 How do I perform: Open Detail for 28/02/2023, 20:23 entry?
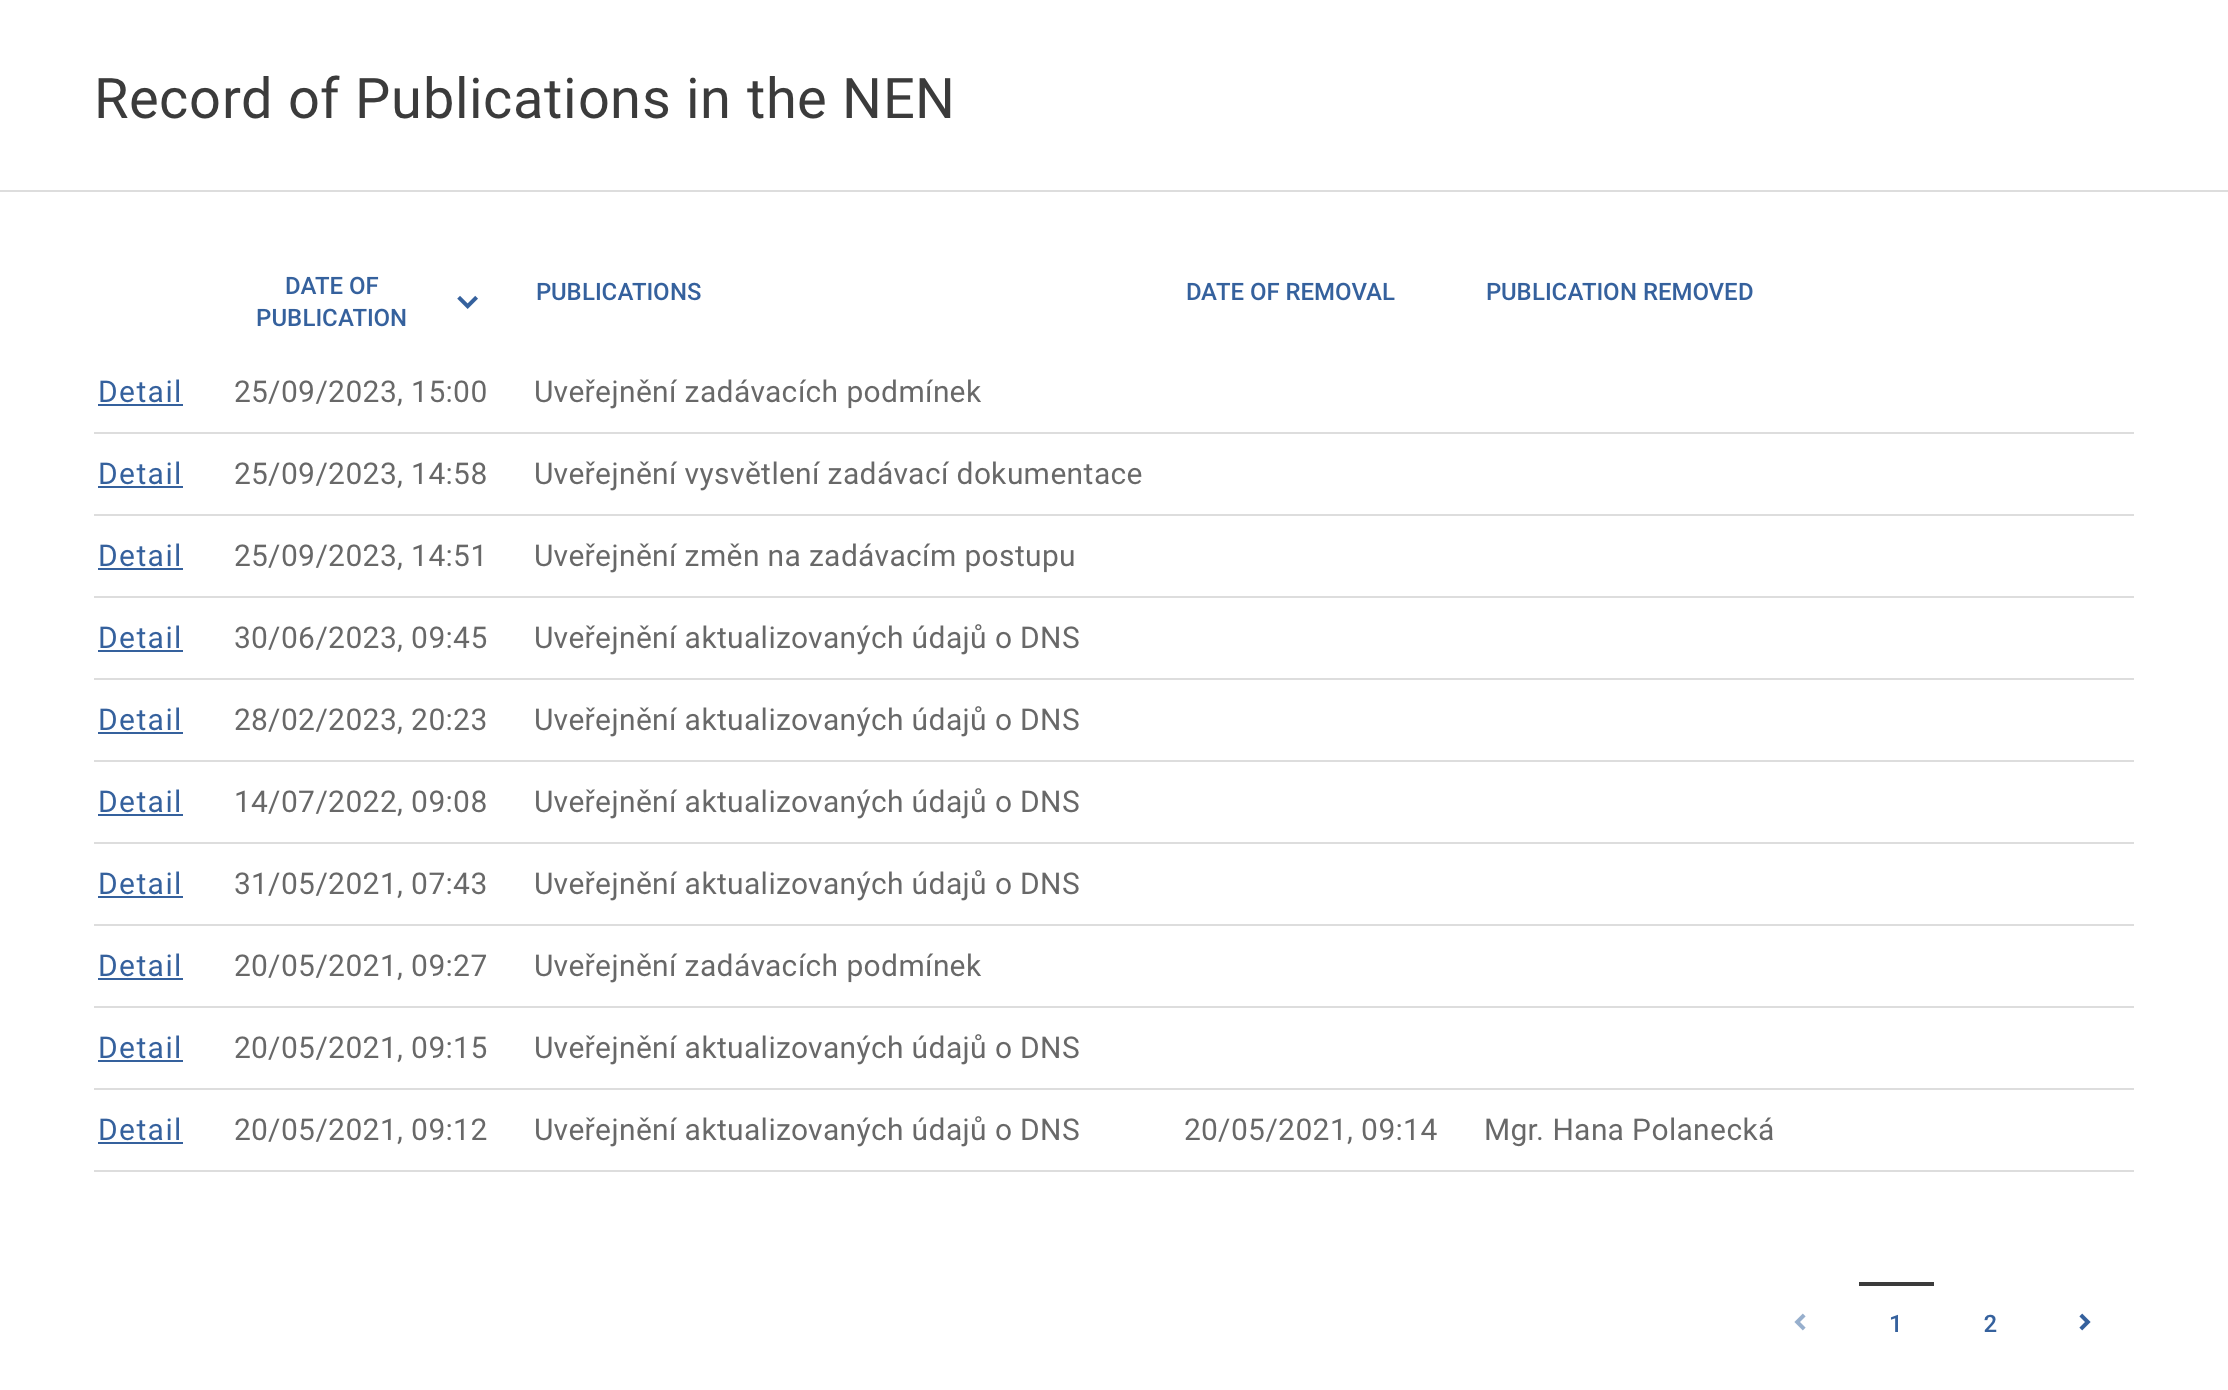click(x=140, y=720)
